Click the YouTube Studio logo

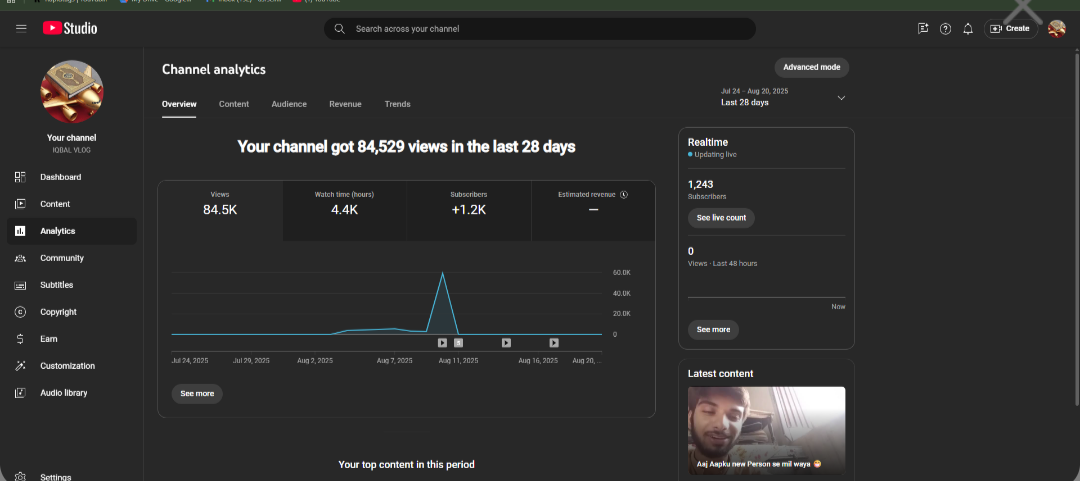coord(70,28)
